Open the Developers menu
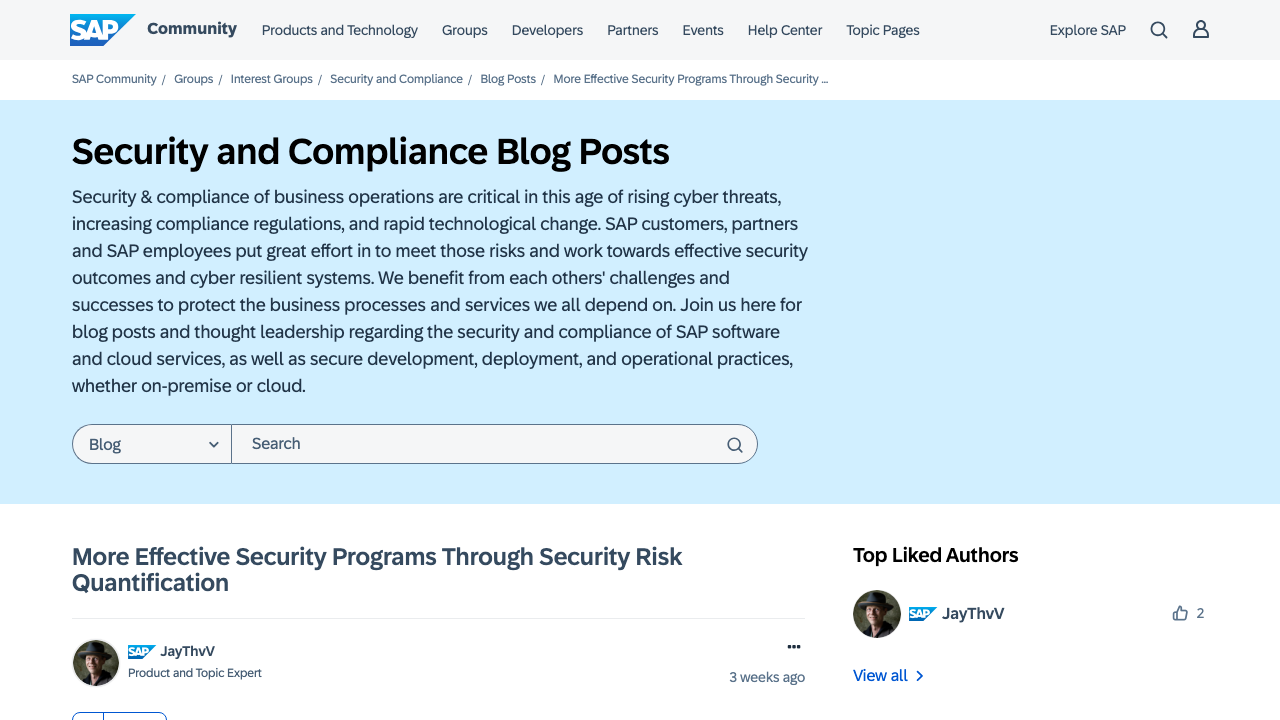 tap(547, 30)
